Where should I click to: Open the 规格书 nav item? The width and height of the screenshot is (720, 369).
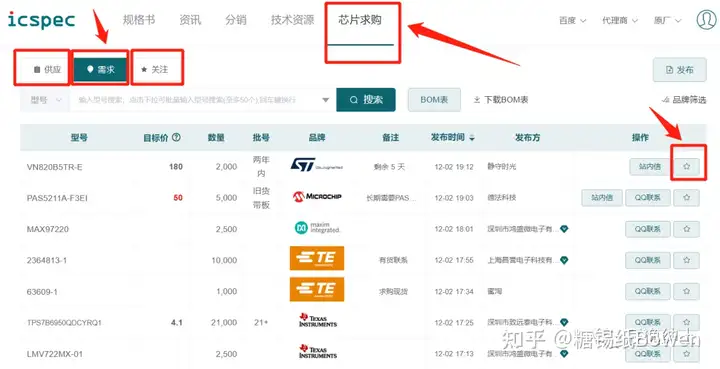coord(139,20)
